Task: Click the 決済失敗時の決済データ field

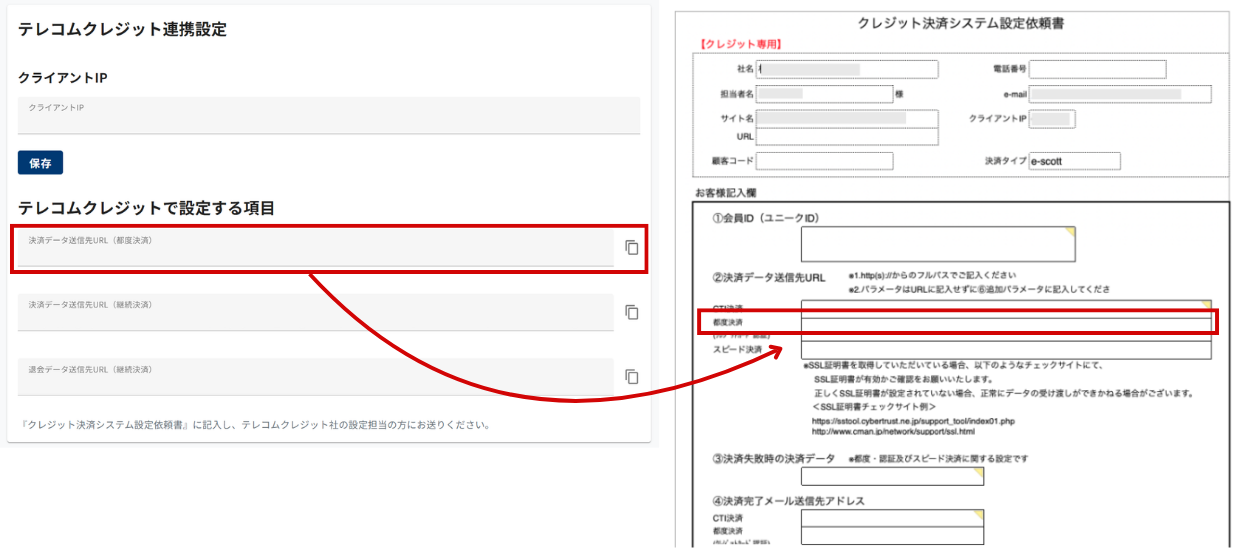Action: pyautogui.click(x=891, y=476)
